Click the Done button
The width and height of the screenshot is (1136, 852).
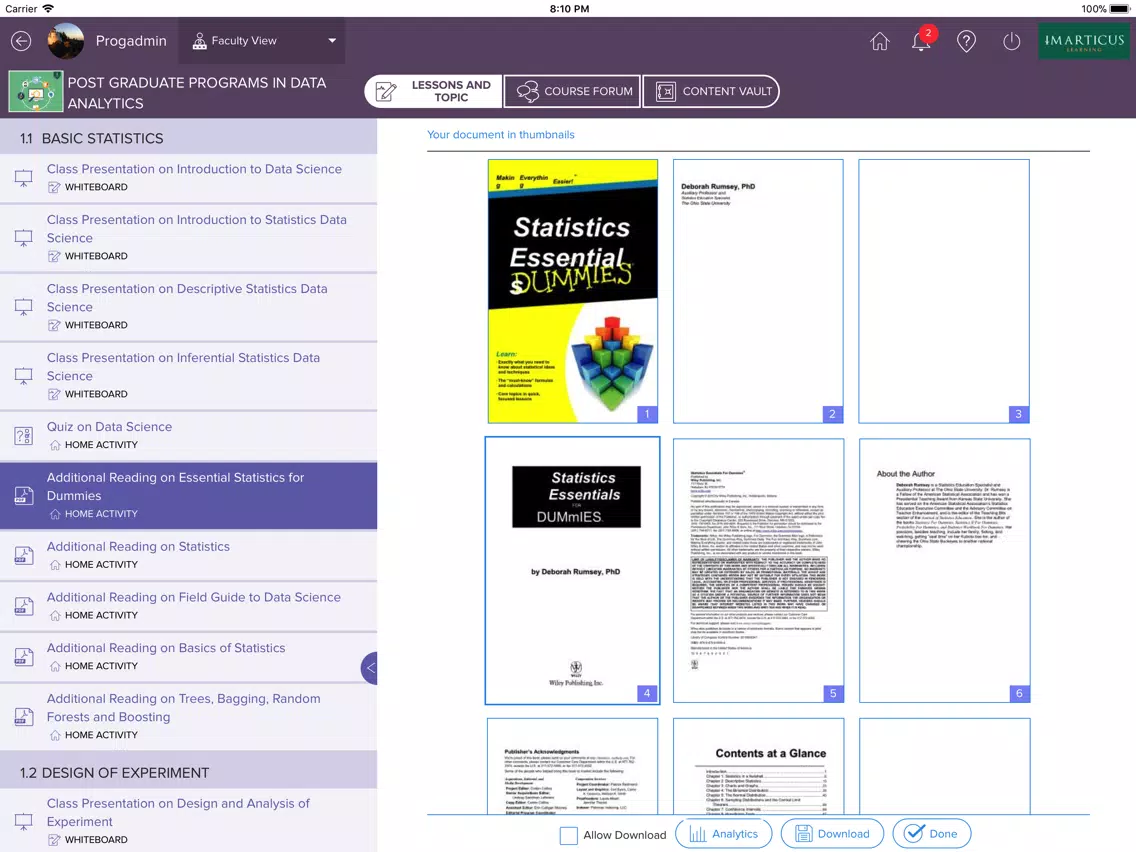coord(932,834)
